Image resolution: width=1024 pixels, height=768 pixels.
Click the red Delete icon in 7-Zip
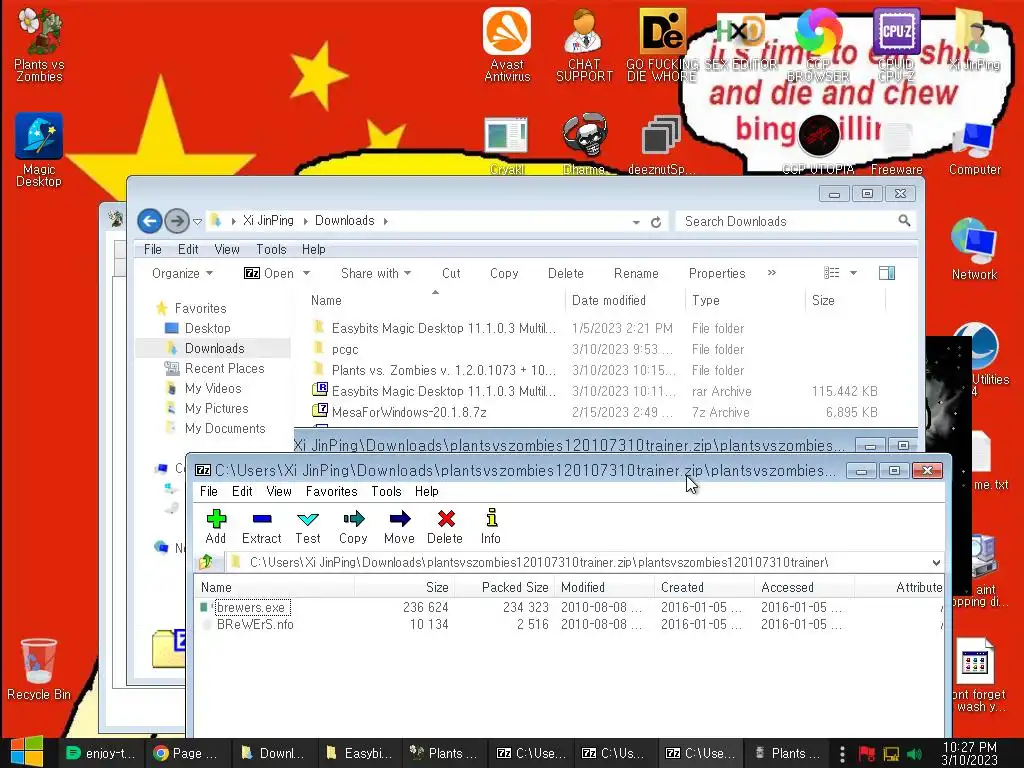tap(445, 526)
